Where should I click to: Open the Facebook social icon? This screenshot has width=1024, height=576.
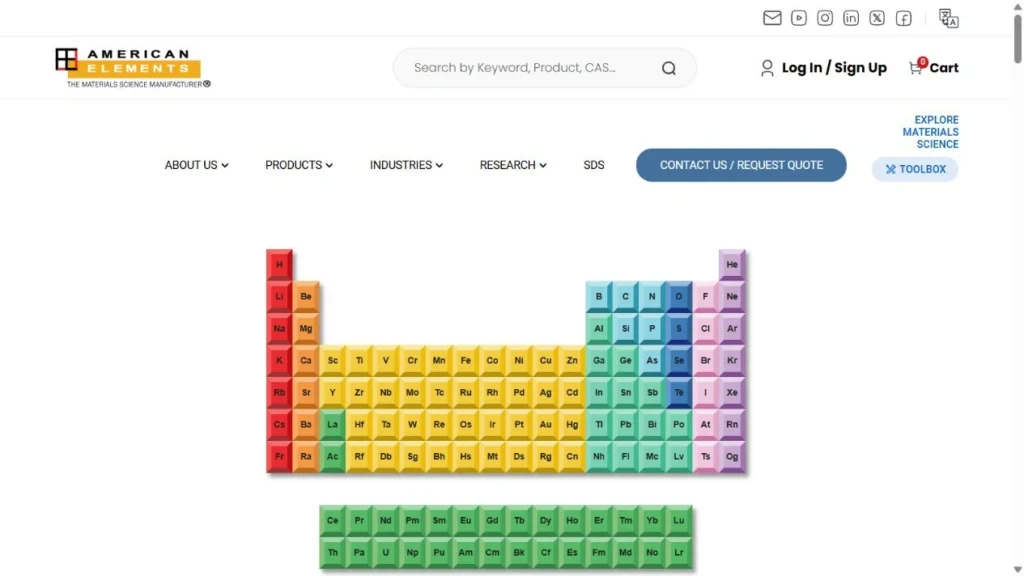click(903, 18)
